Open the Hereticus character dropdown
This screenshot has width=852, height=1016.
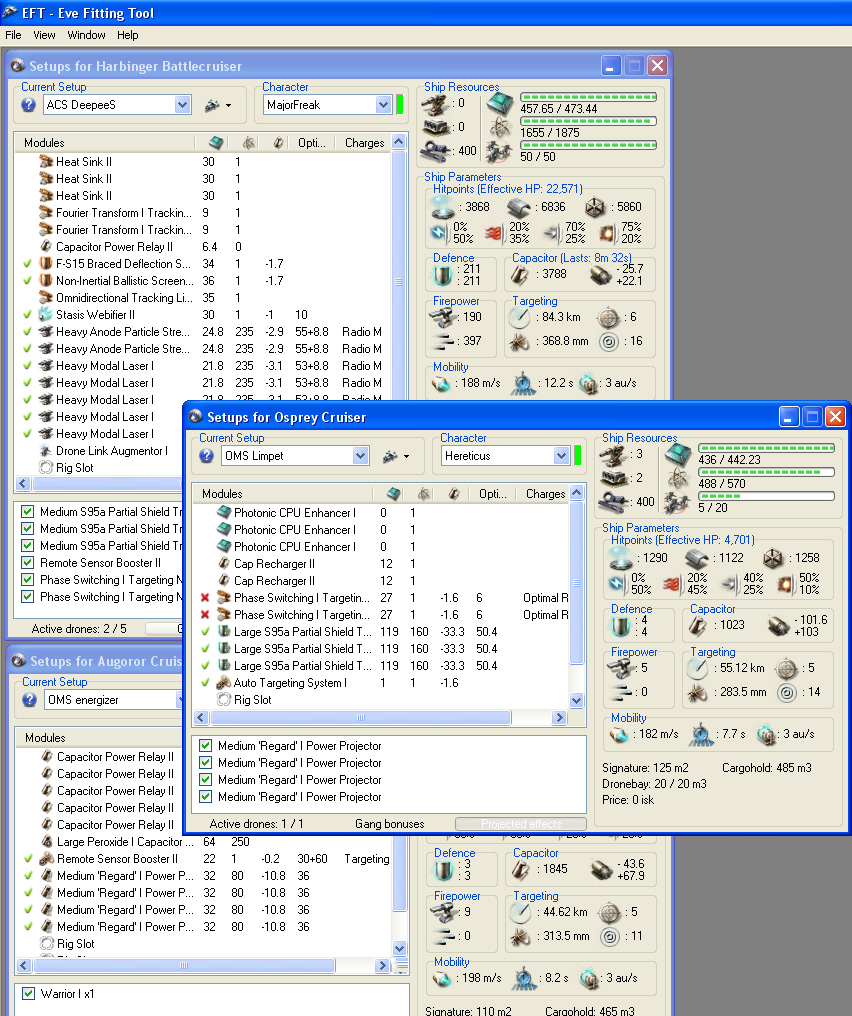tap(561, 456)
